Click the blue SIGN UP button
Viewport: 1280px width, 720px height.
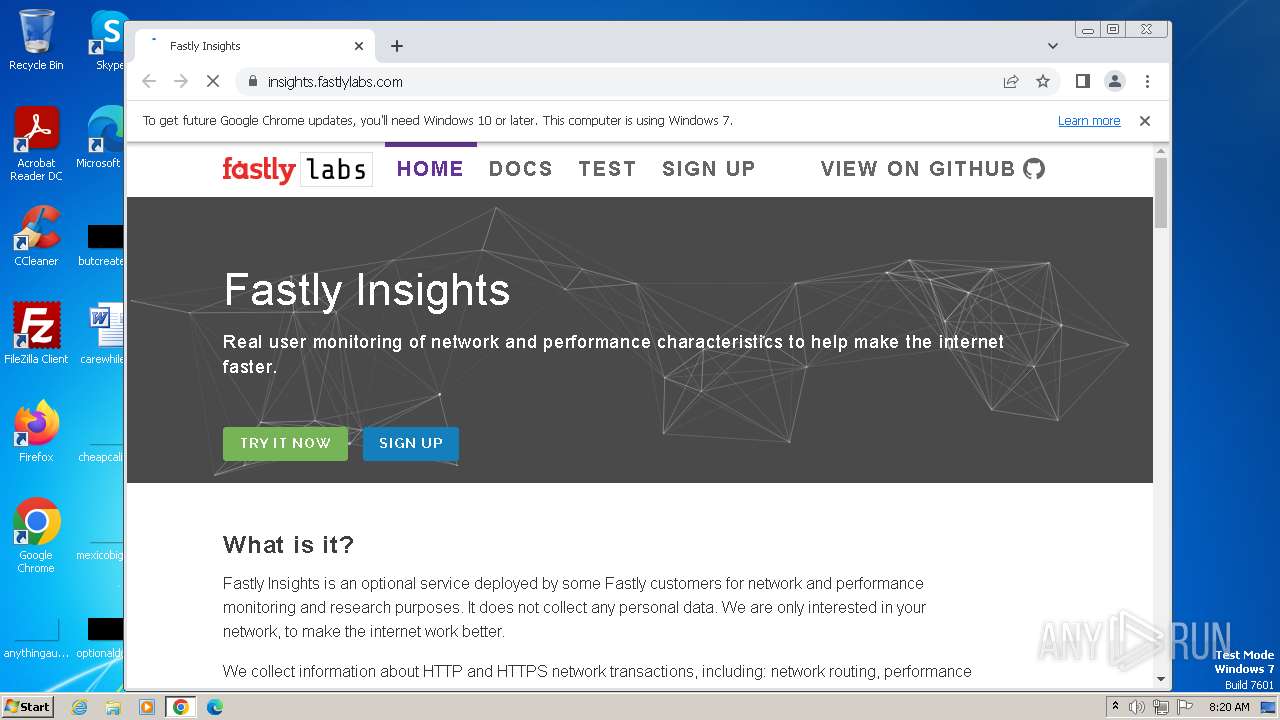coord(411,444)
